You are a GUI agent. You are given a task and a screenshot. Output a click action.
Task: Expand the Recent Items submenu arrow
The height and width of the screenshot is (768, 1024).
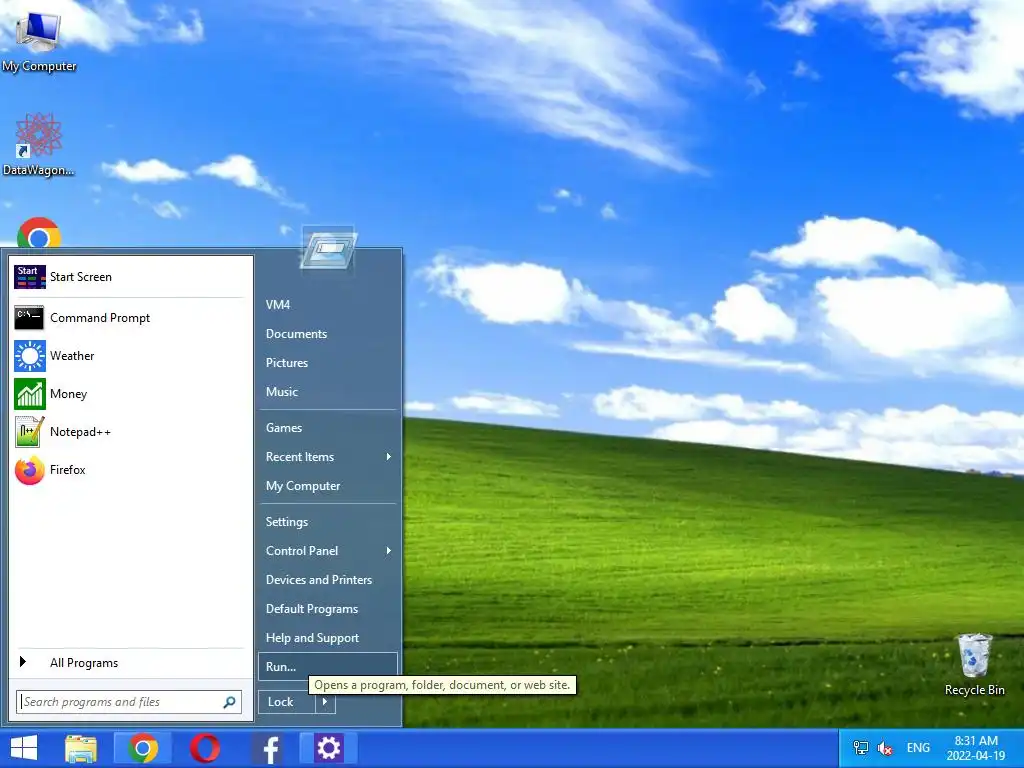tap(389, 457)
